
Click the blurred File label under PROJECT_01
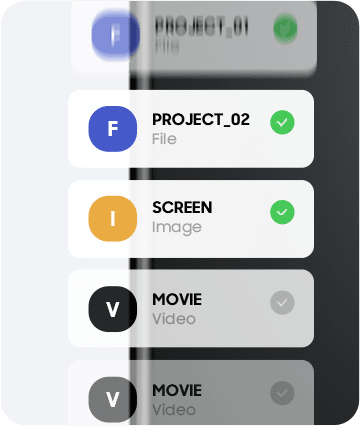point(167,47)
